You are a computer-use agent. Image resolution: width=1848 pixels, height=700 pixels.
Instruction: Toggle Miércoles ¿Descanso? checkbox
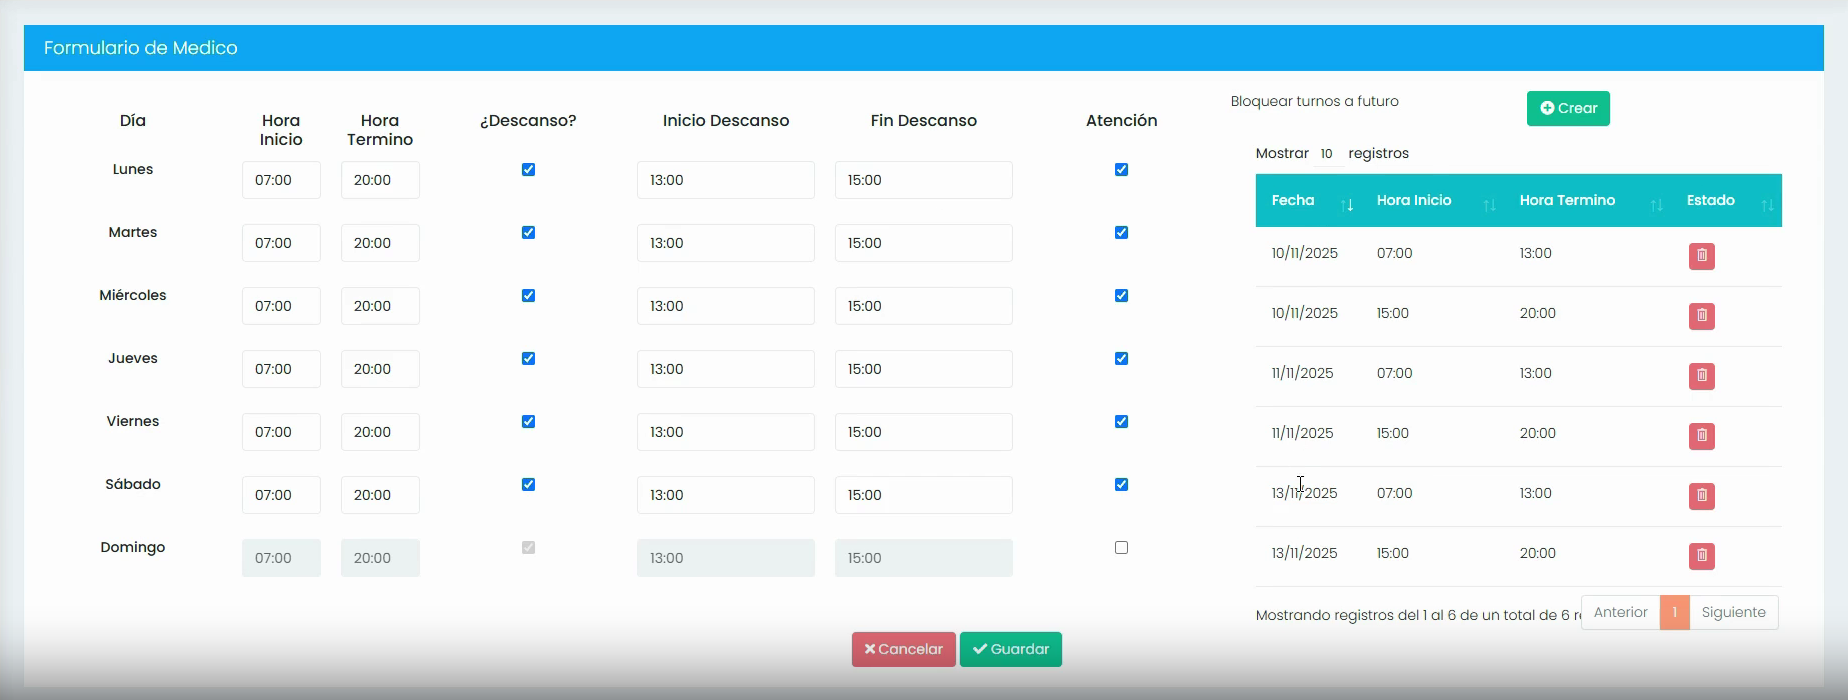[528, 295]
